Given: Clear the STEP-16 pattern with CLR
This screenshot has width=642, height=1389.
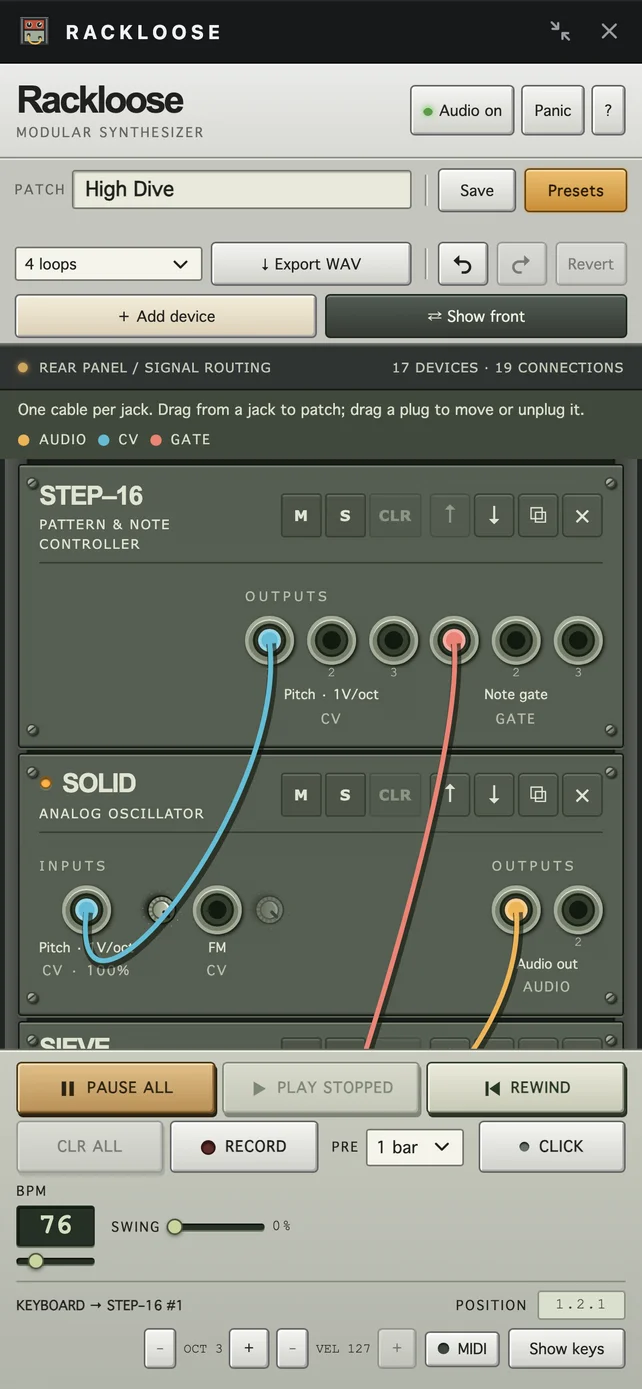Looking at the screenshot, I should click(x=395, y=516).
